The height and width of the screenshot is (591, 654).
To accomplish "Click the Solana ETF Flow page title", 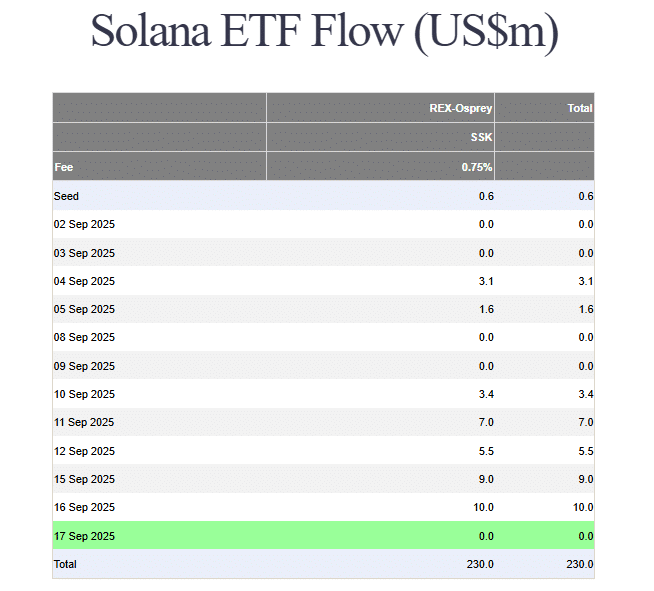I will [x=324, y=32].
